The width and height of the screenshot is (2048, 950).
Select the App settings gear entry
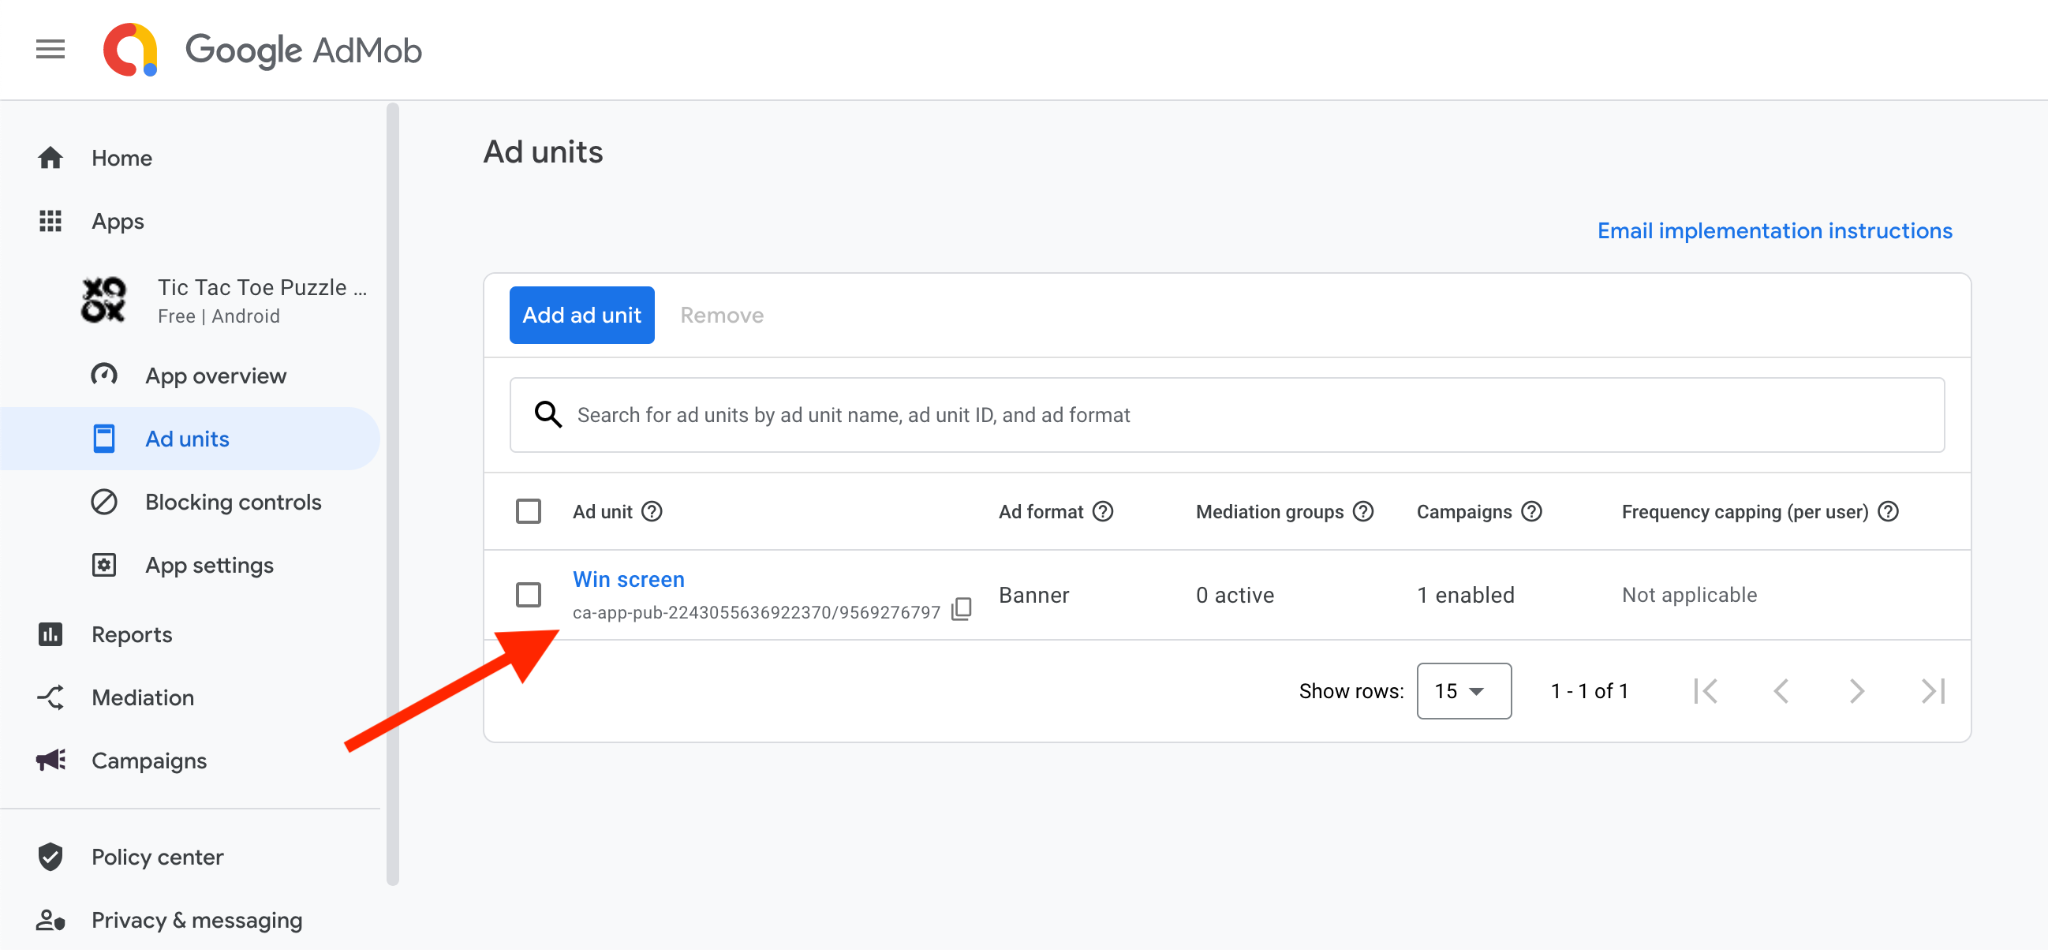pyautogui.click(x=105, y=564)
